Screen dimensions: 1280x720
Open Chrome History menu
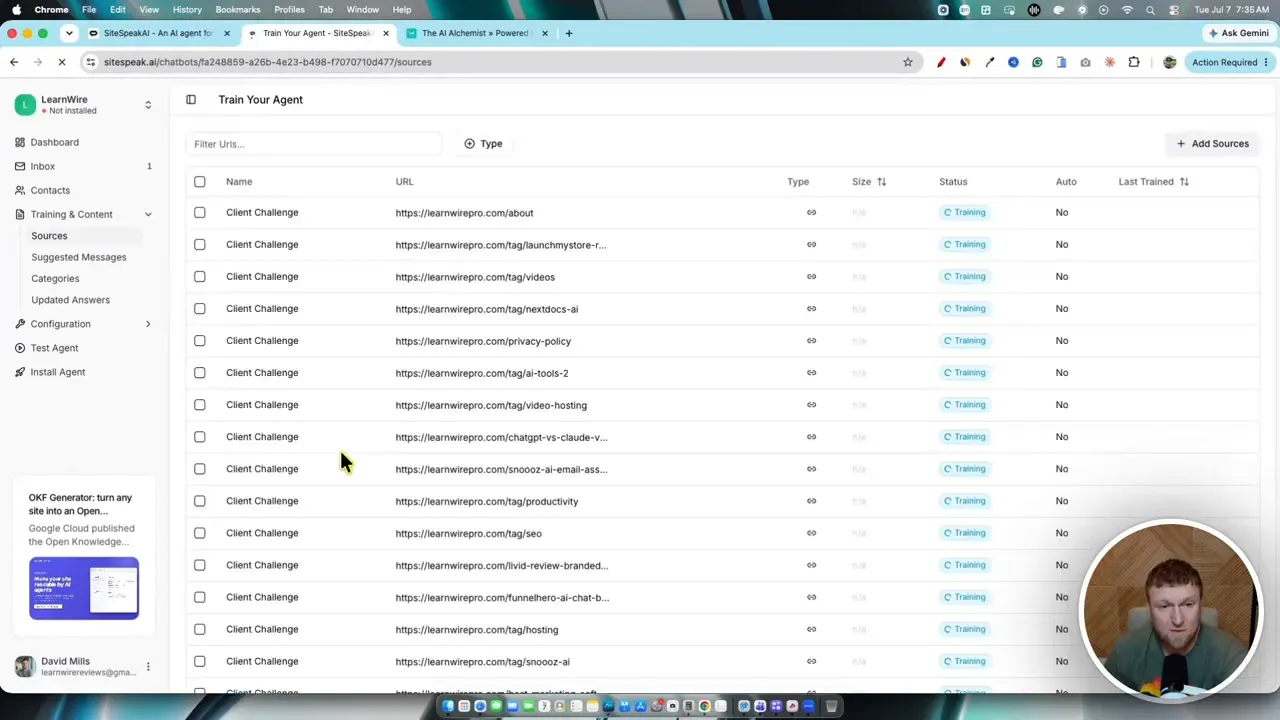coord(187,10)
